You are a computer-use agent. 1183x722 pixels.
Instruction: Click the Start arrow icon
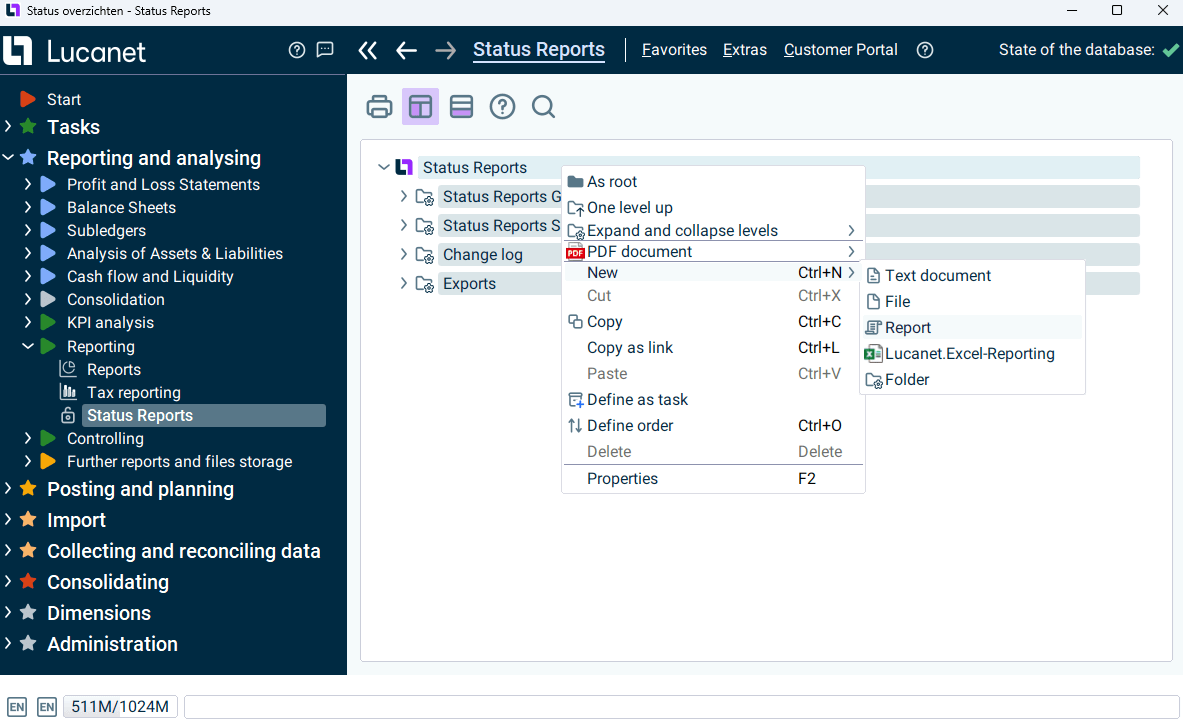point(28,99)
